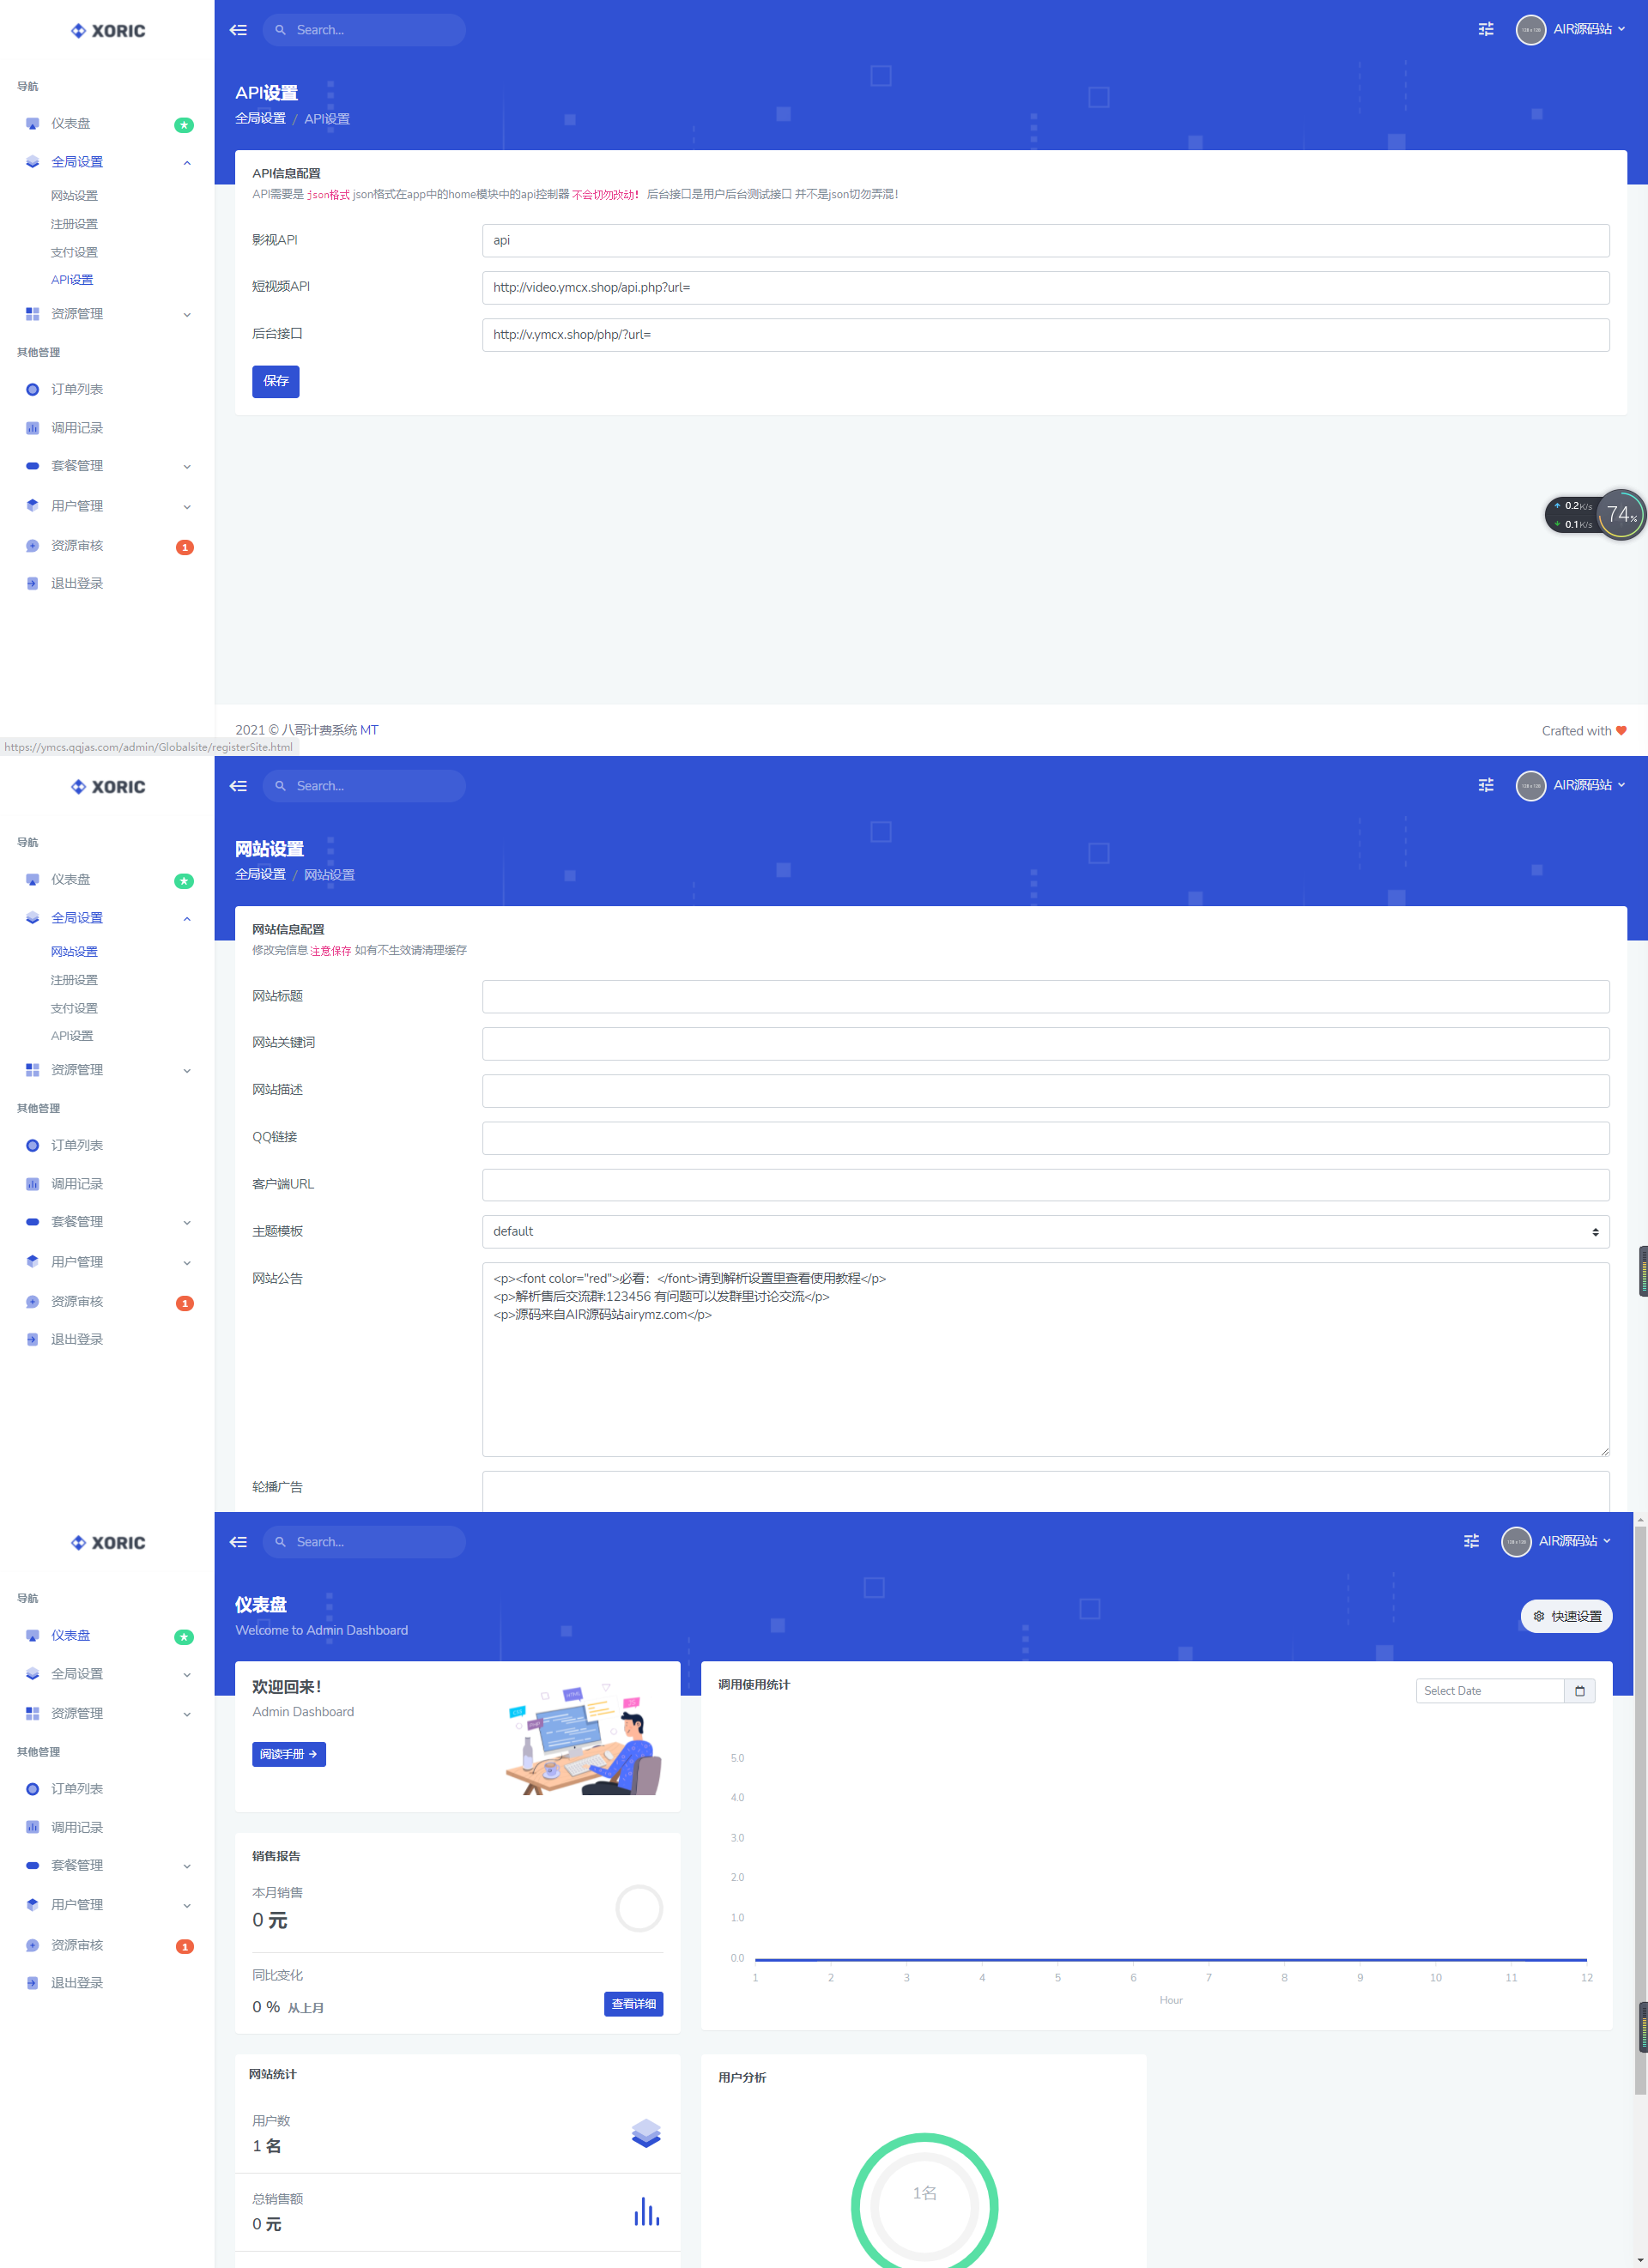Click the 全局设置 layers icon on 仪表盘 page

(x=32, y=1674)
